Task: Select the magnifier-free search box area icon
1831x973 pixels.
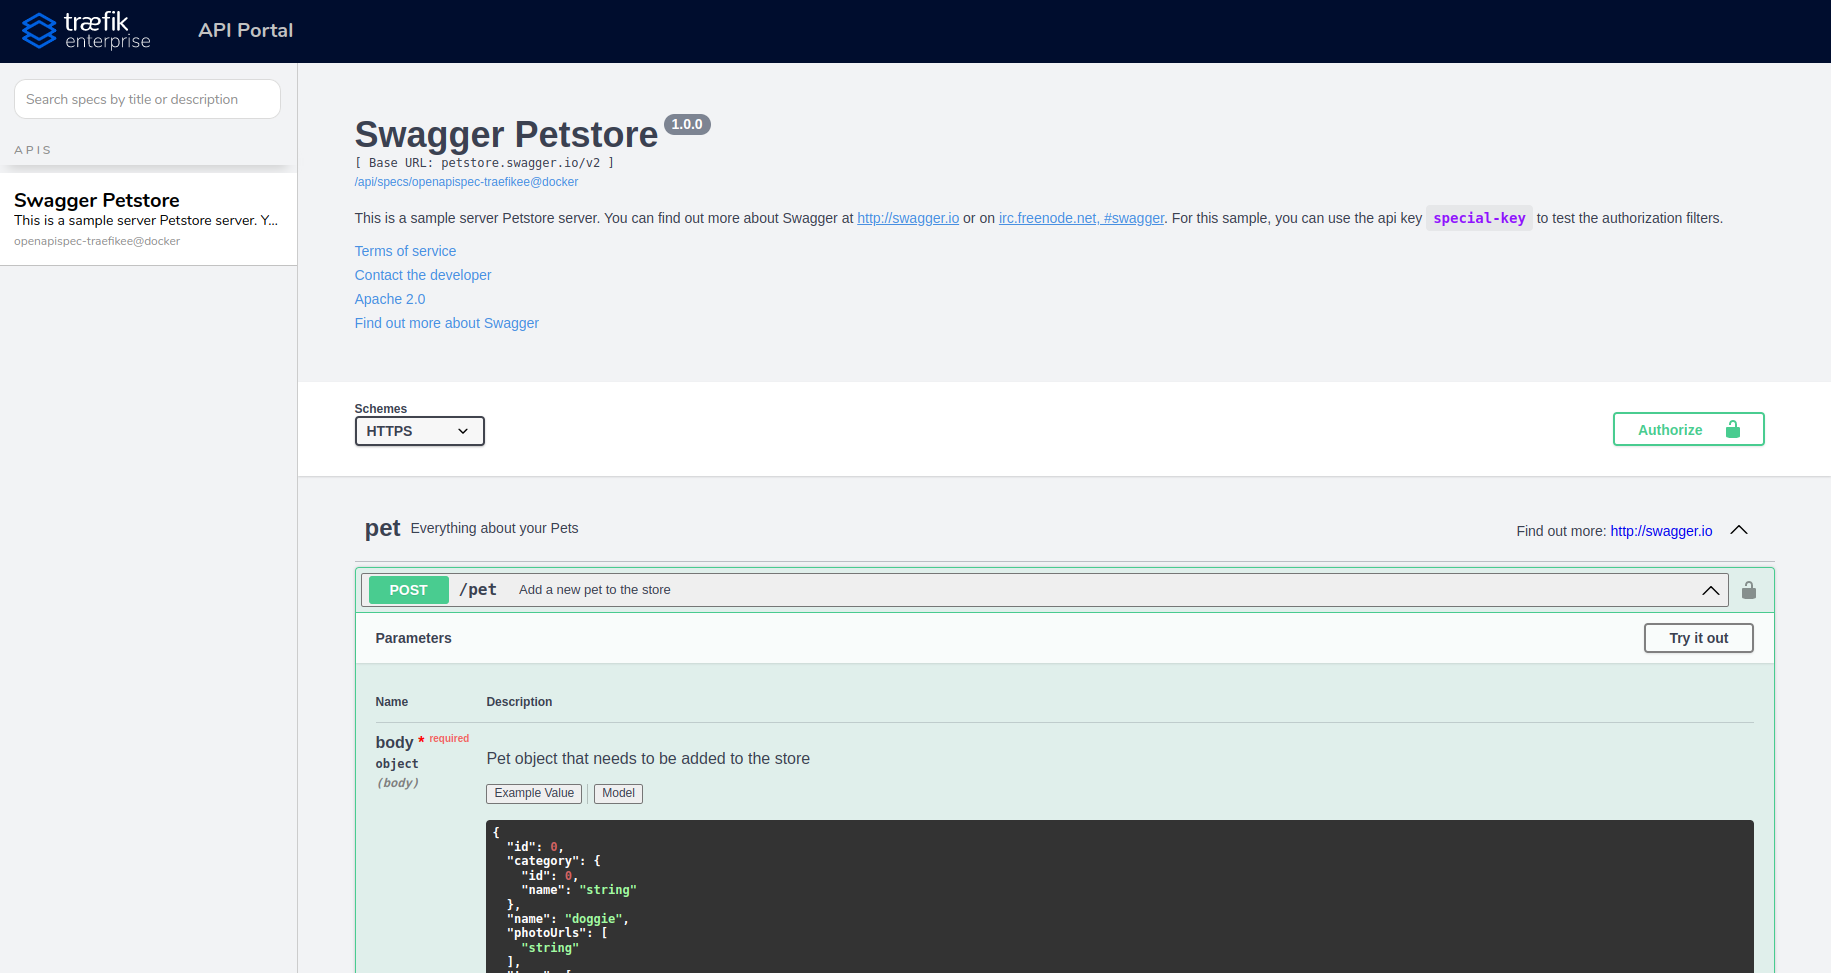Action: point(146,99)
